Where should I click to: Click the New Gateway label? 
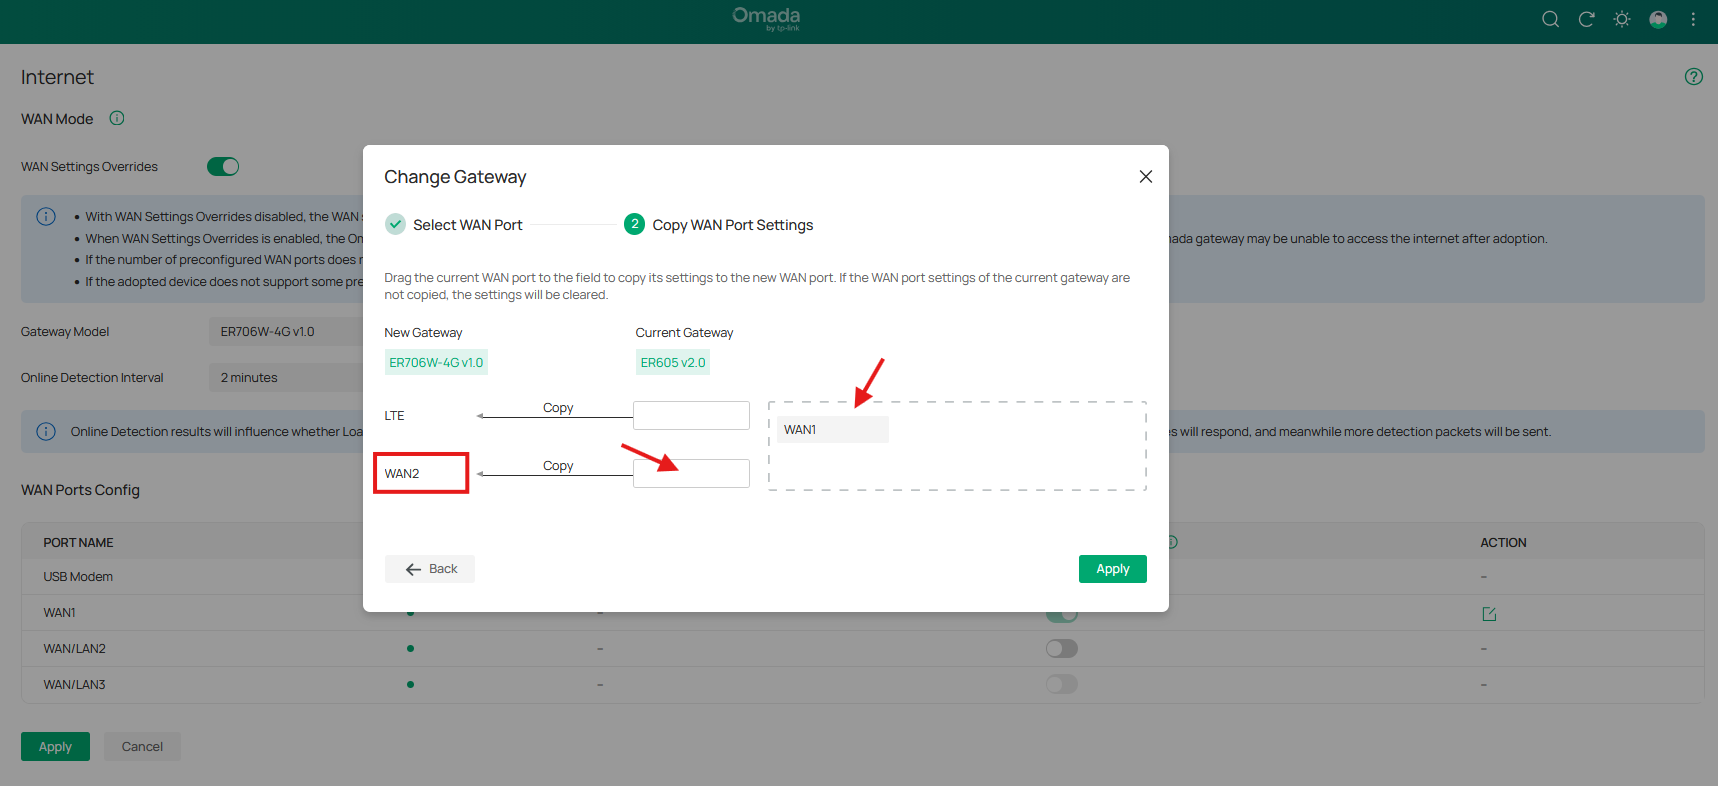point(423,332)
